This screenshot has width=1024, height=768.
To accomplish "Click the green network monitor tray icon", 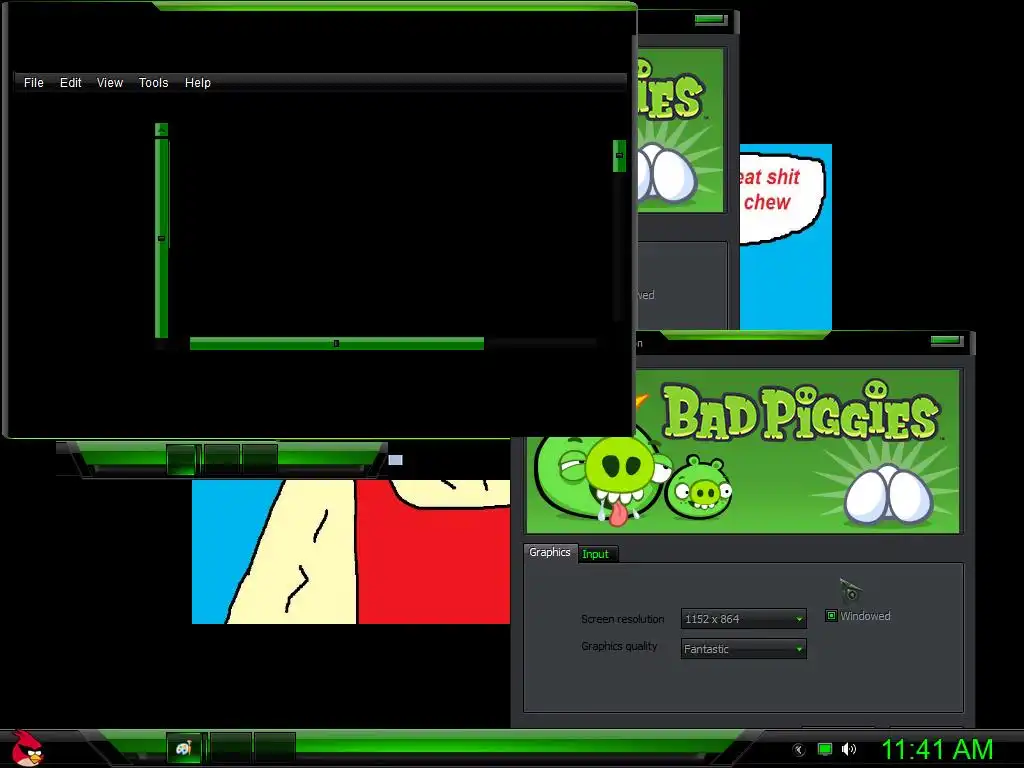I will (825, 750).
